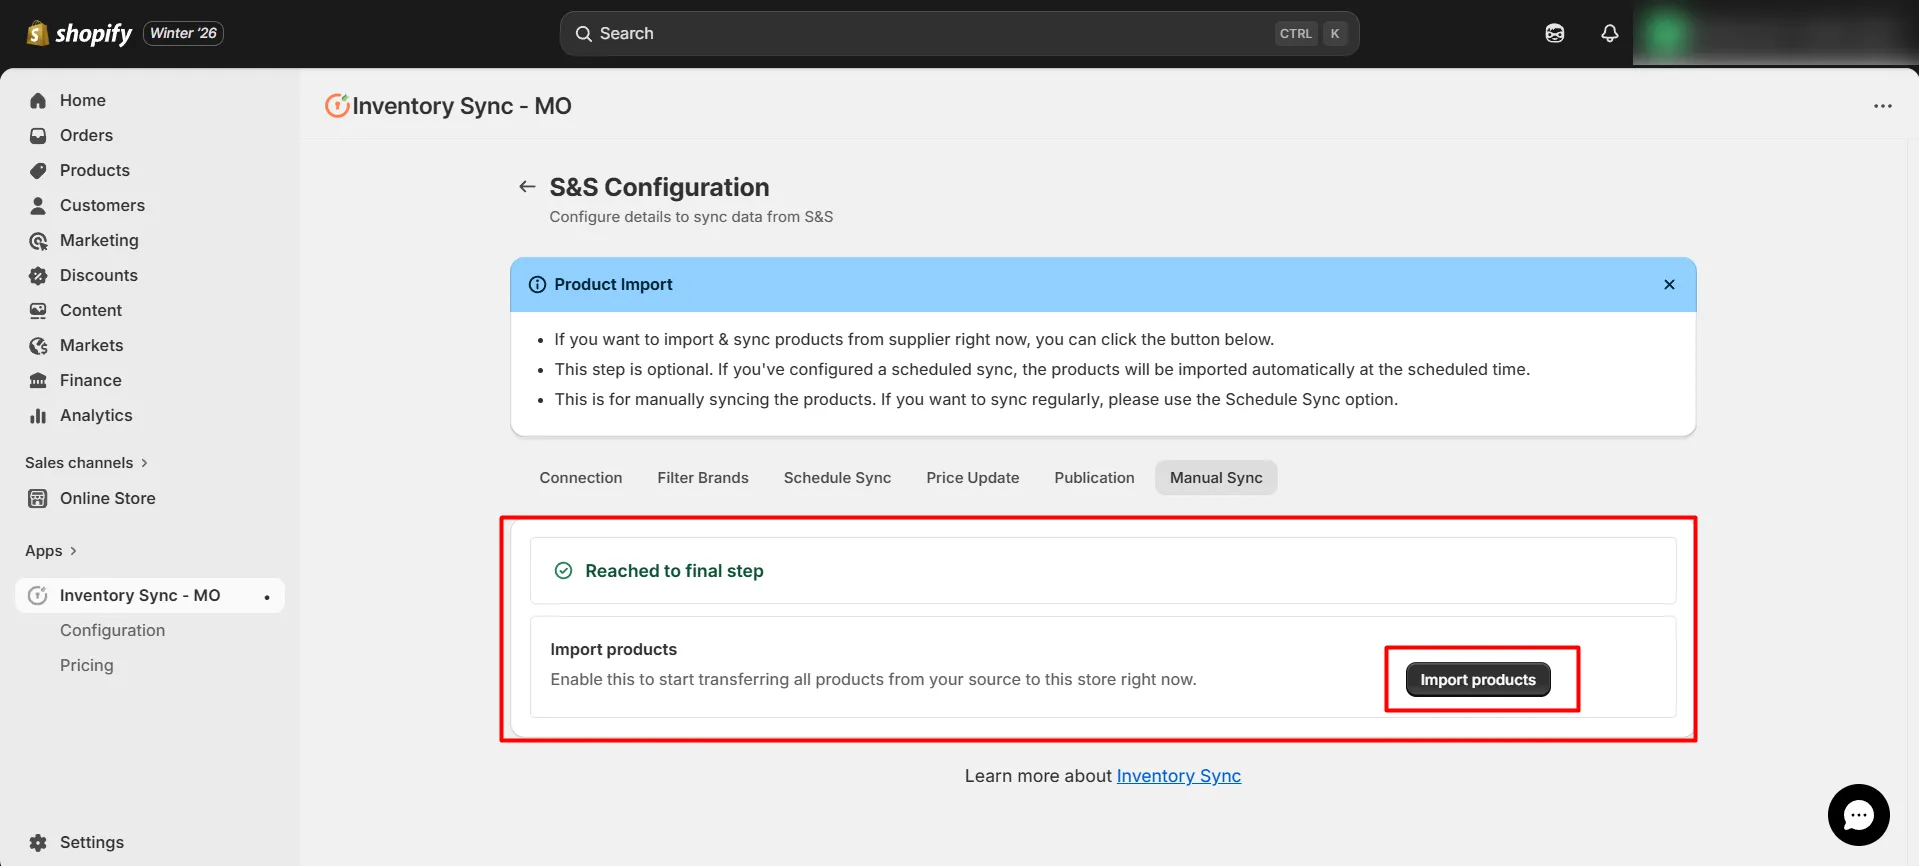Viewport: 1919px width, 866px height.
Task: Click the Analytics bar chart icon
Action: click(x=38, y=415)
